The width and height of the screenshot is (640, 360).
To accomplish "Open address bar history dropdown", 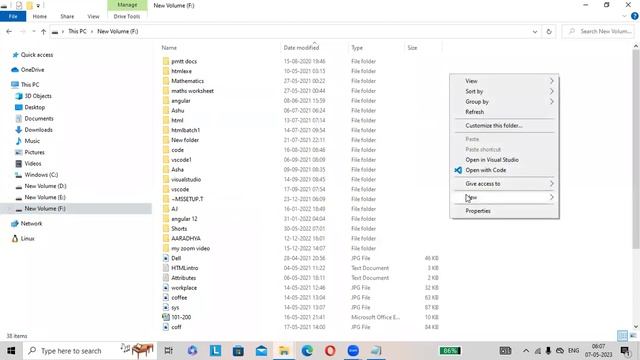I will (x=535, y=31).
